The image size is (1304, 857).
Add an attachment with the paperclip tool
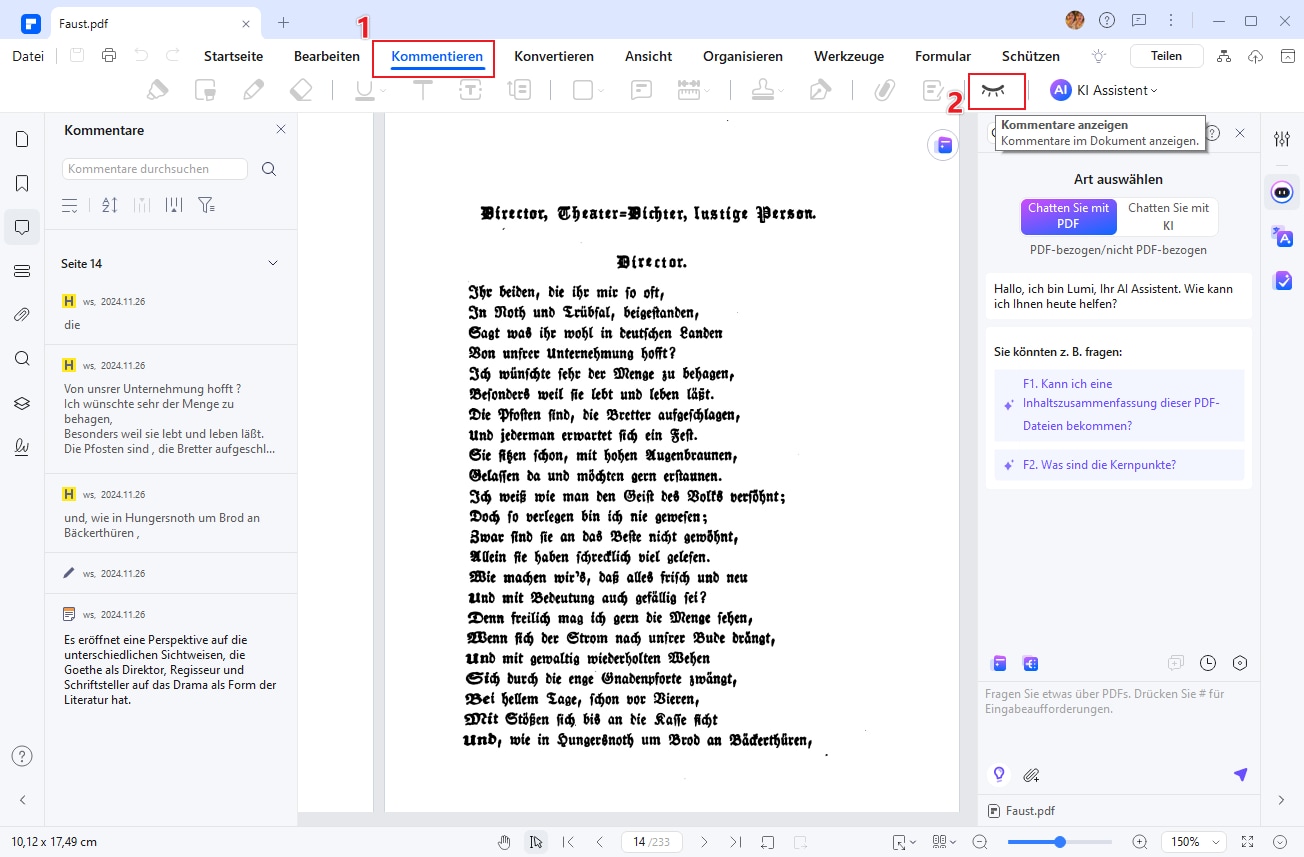click(884, 90)
